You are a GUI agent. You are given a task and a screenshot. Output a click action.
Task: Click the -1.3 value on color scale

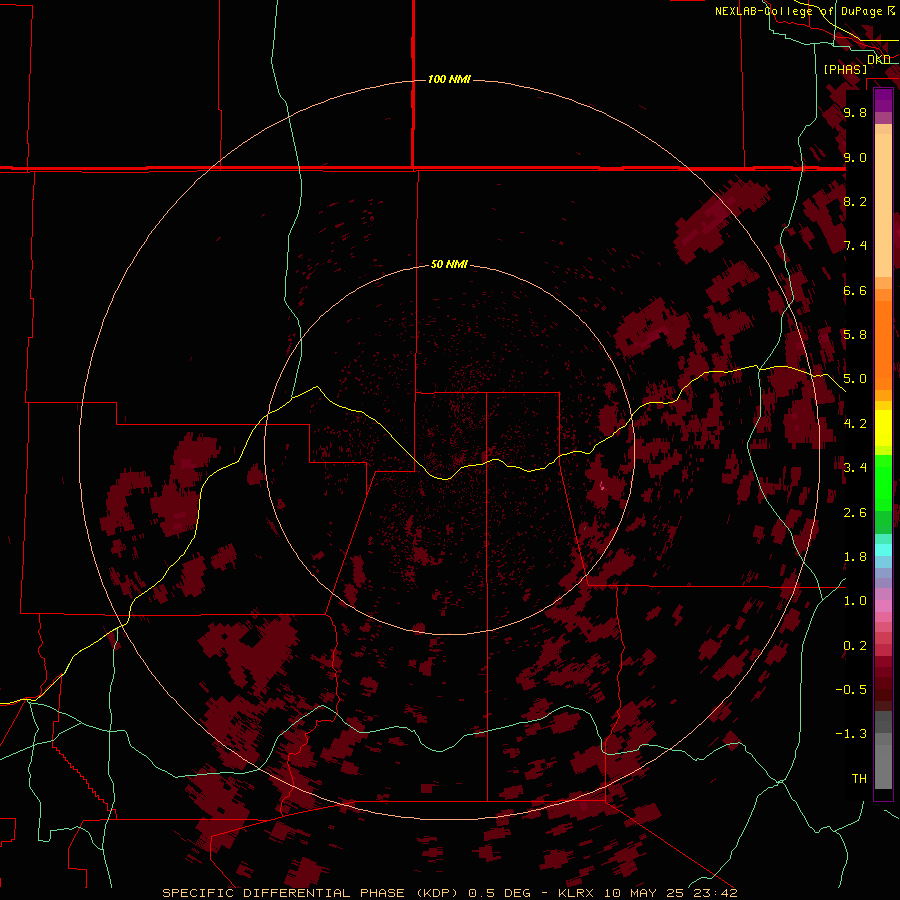pos(851,734)
